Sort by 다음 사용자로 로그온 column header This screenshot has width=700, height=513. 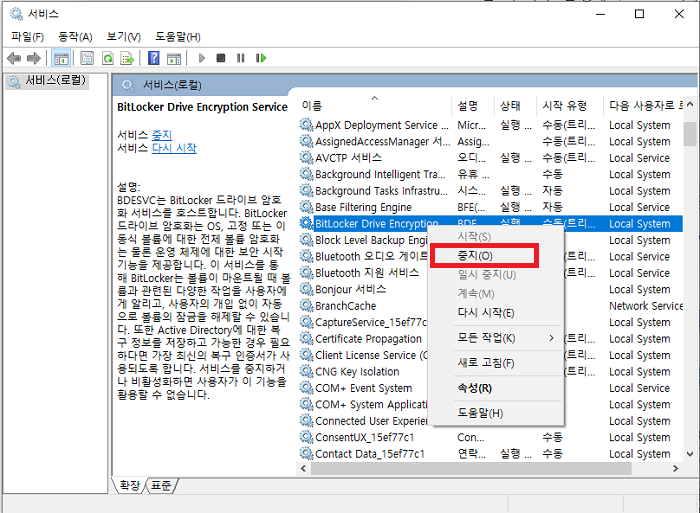643,106
